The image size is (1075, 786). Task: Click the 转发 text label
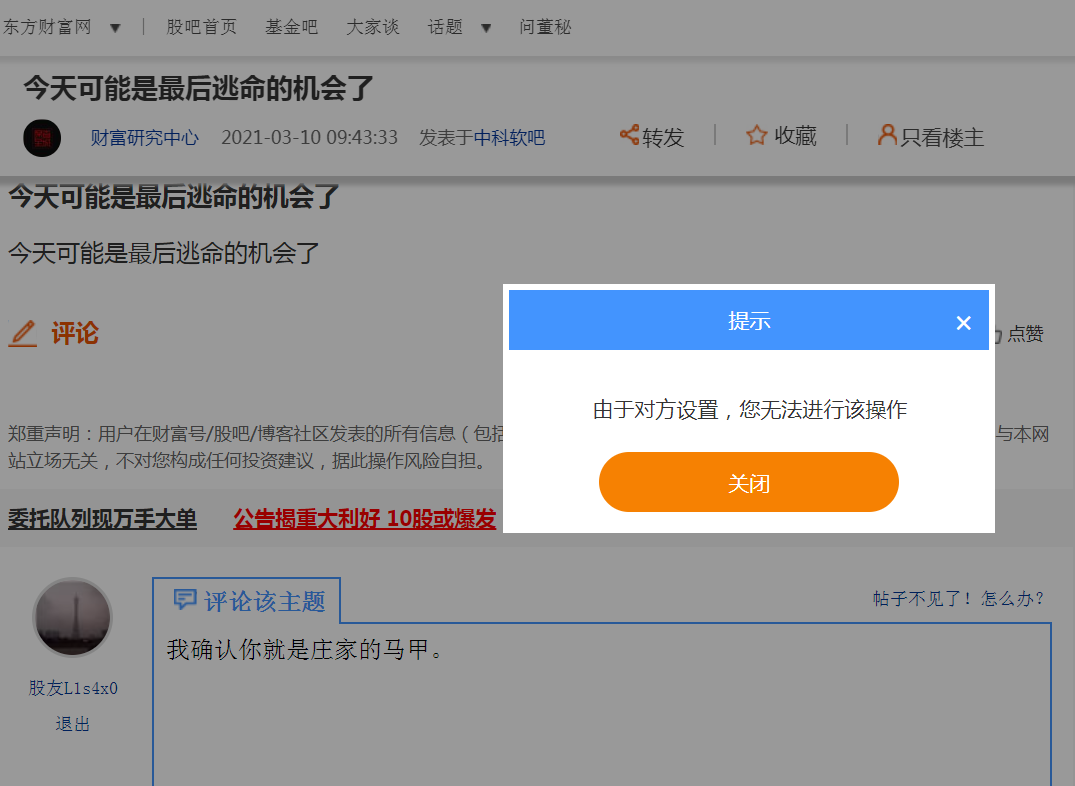(663, 137)
